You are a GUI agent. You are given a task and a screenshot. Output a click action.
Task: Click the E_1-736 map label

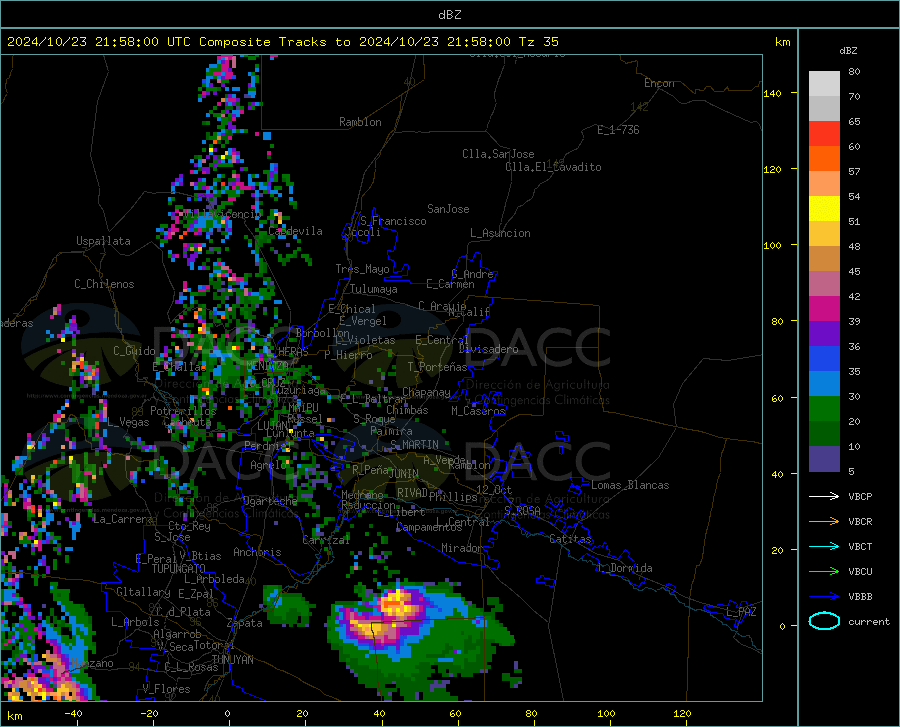click(x=618, y=130)
